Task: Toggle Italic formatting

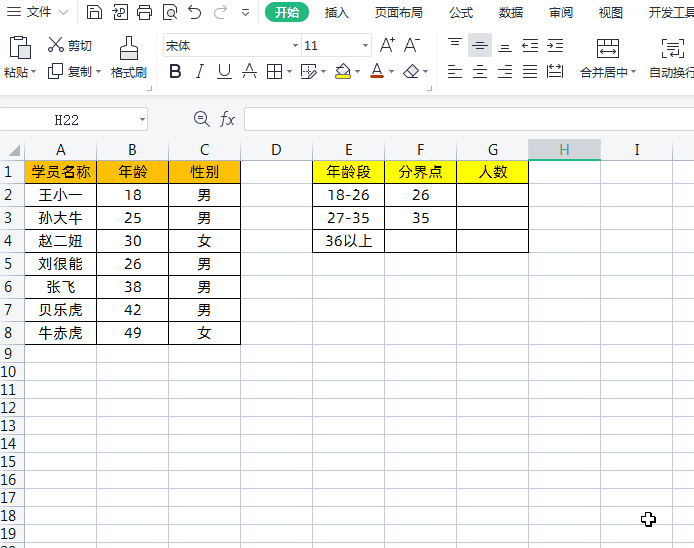Action: tap(200, 71)
